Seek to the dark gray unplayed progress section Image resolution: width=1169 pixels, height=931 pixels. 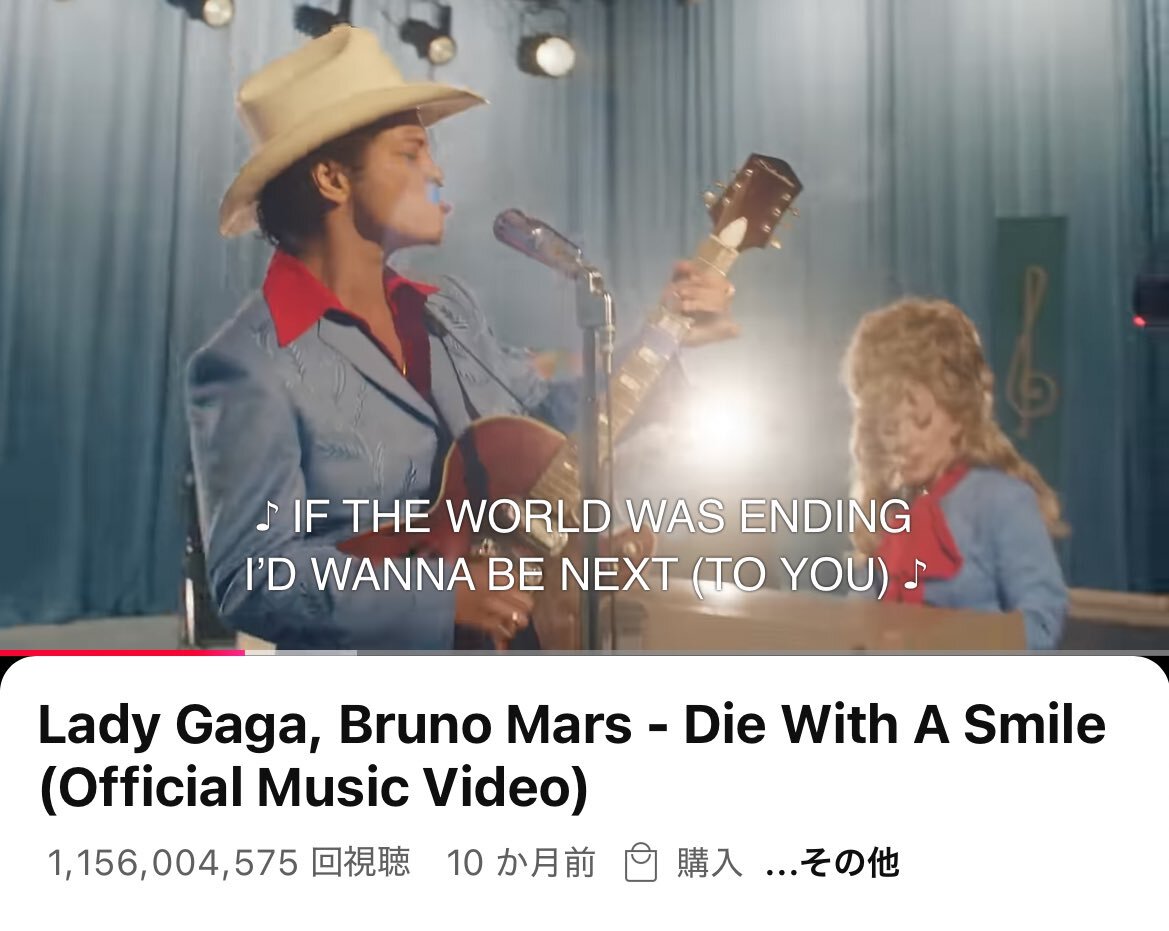[x=762, y=652]
